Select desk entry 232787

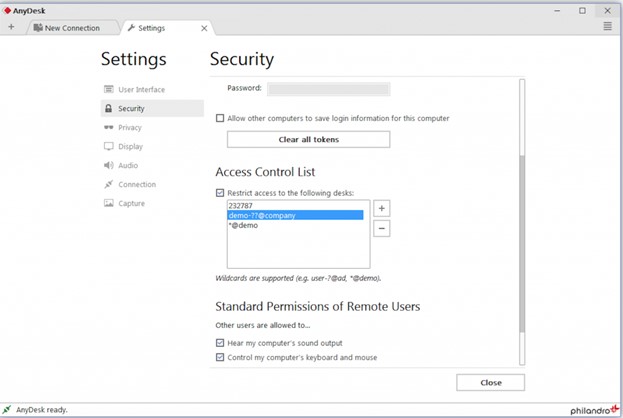[x=295, y=205]
